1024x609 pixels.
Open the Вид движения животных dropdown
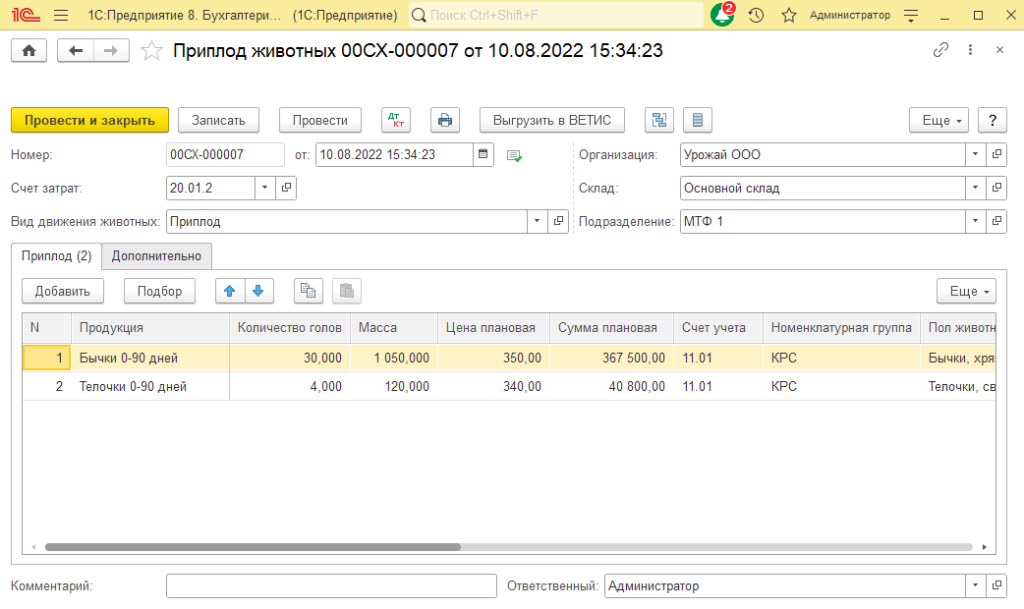click(x=537, y=221)
